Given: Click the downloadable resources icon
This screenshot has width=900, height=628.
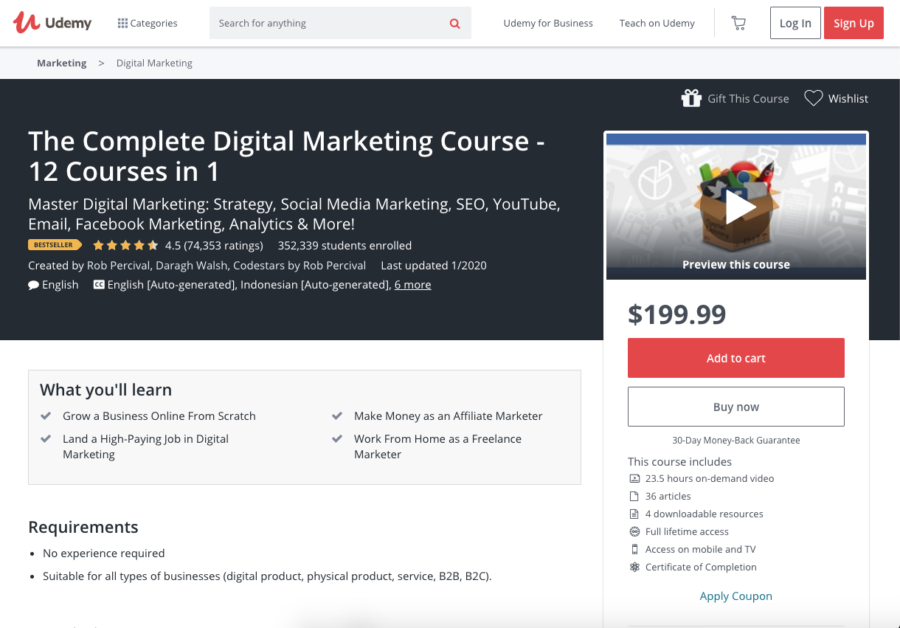Looking at the screenshot, I should [x=634, y=514].
